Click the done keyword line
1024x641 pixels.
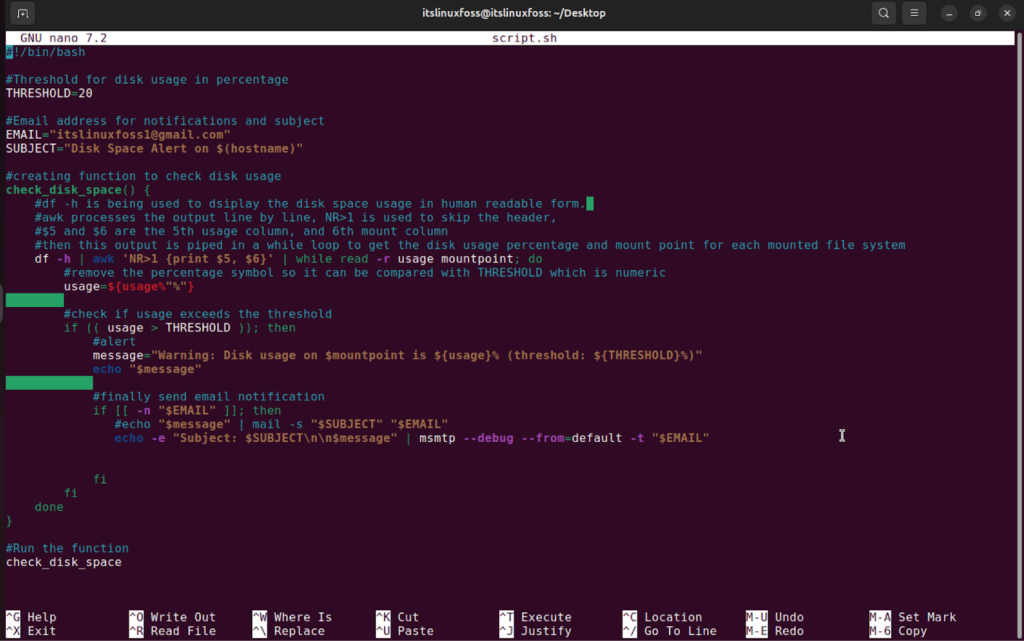pos(49,507)
